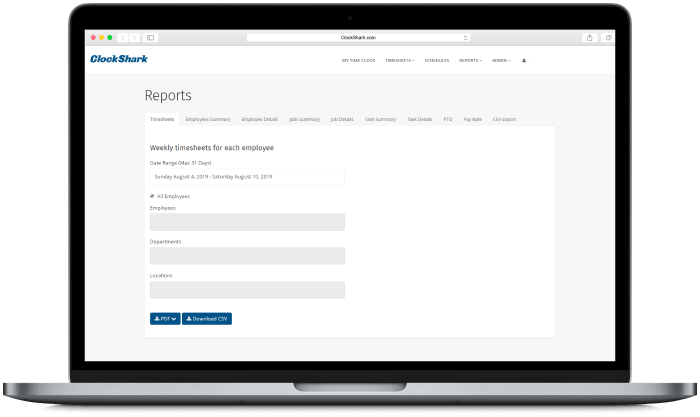Expand the Reports navigation menu
This screenshot has height=417, width=700.
point(470,60)
